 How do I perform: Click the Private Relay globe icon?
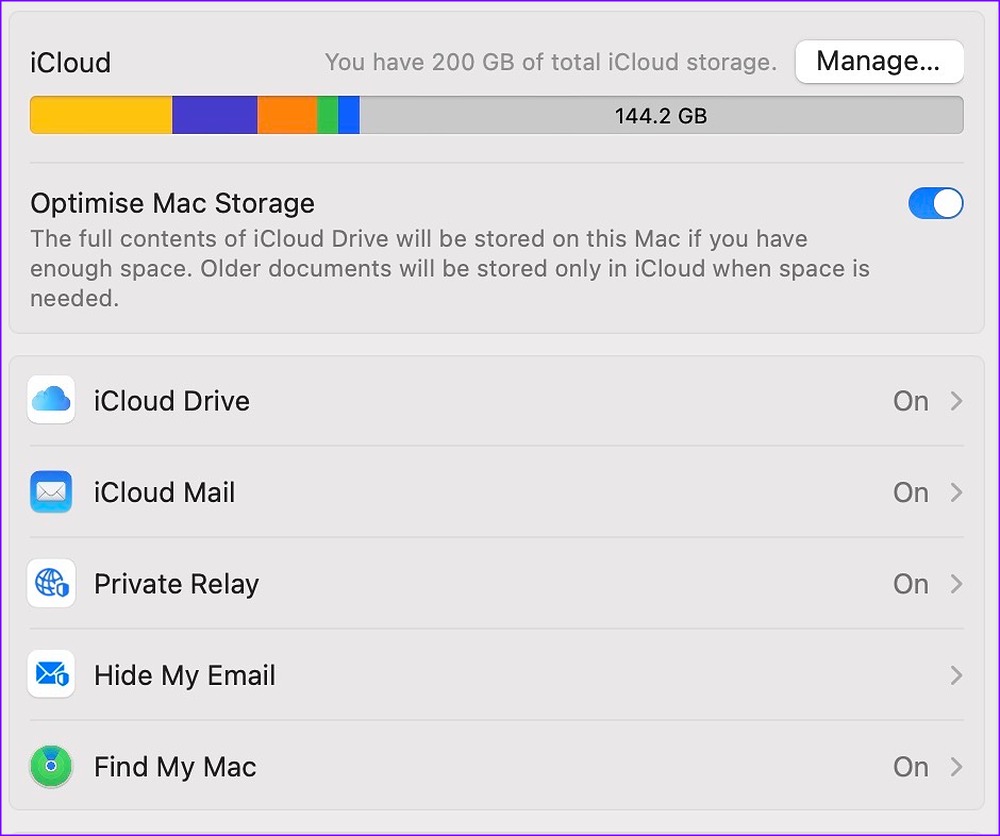tap(51, 584)
